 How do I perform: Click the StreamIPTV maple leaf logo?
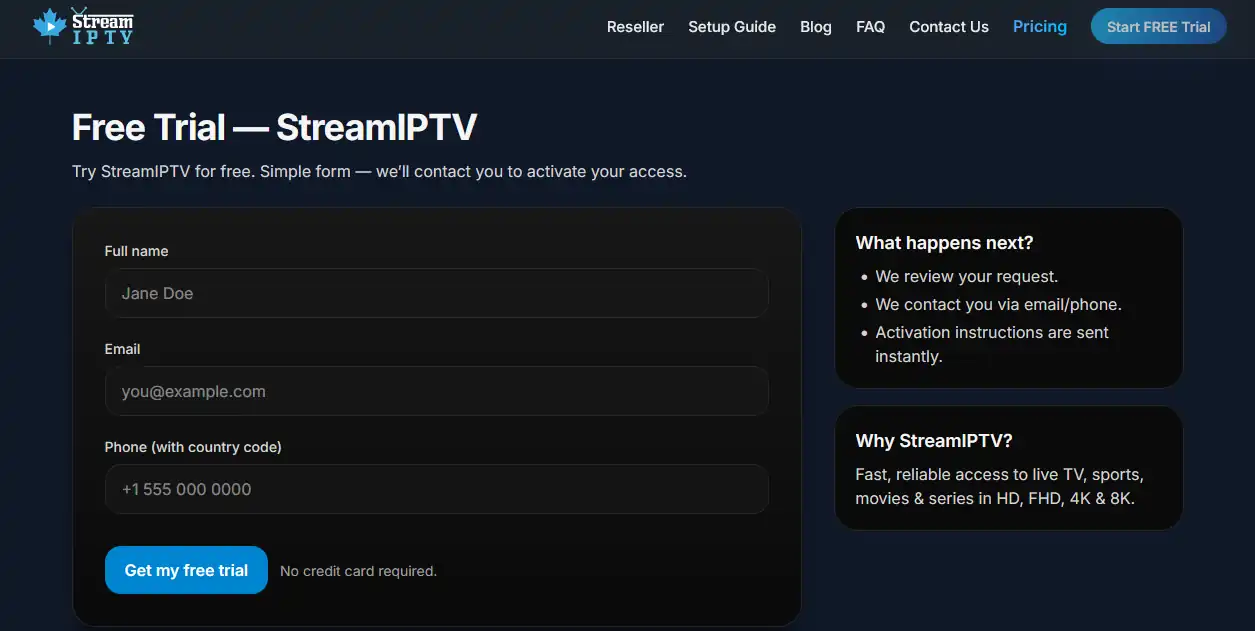click(82, 27)
